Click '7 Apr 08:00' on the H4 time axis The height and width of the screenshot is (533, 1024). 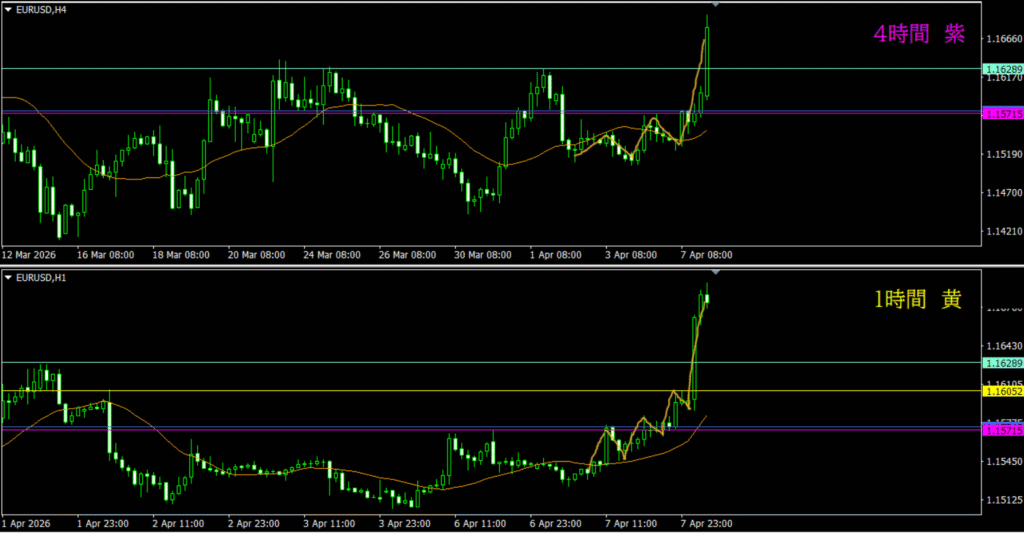(707, 255)
